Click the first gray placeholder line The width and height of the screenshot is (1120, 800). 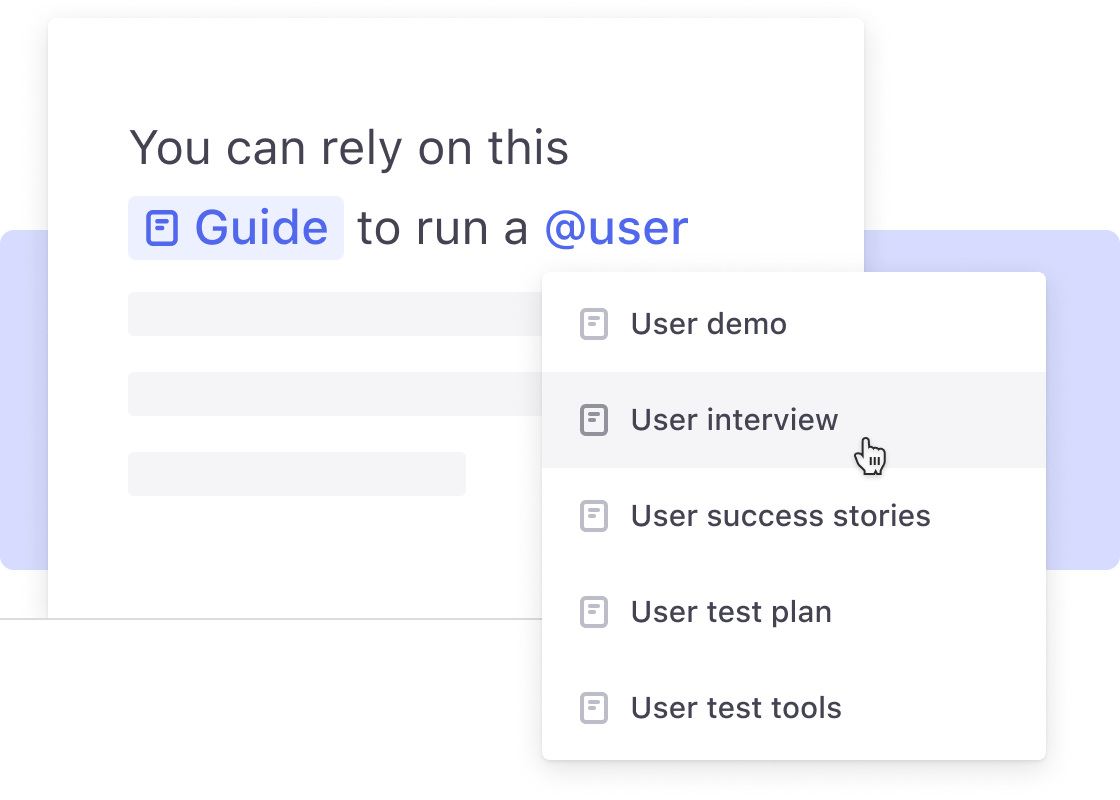coord(335,314)
